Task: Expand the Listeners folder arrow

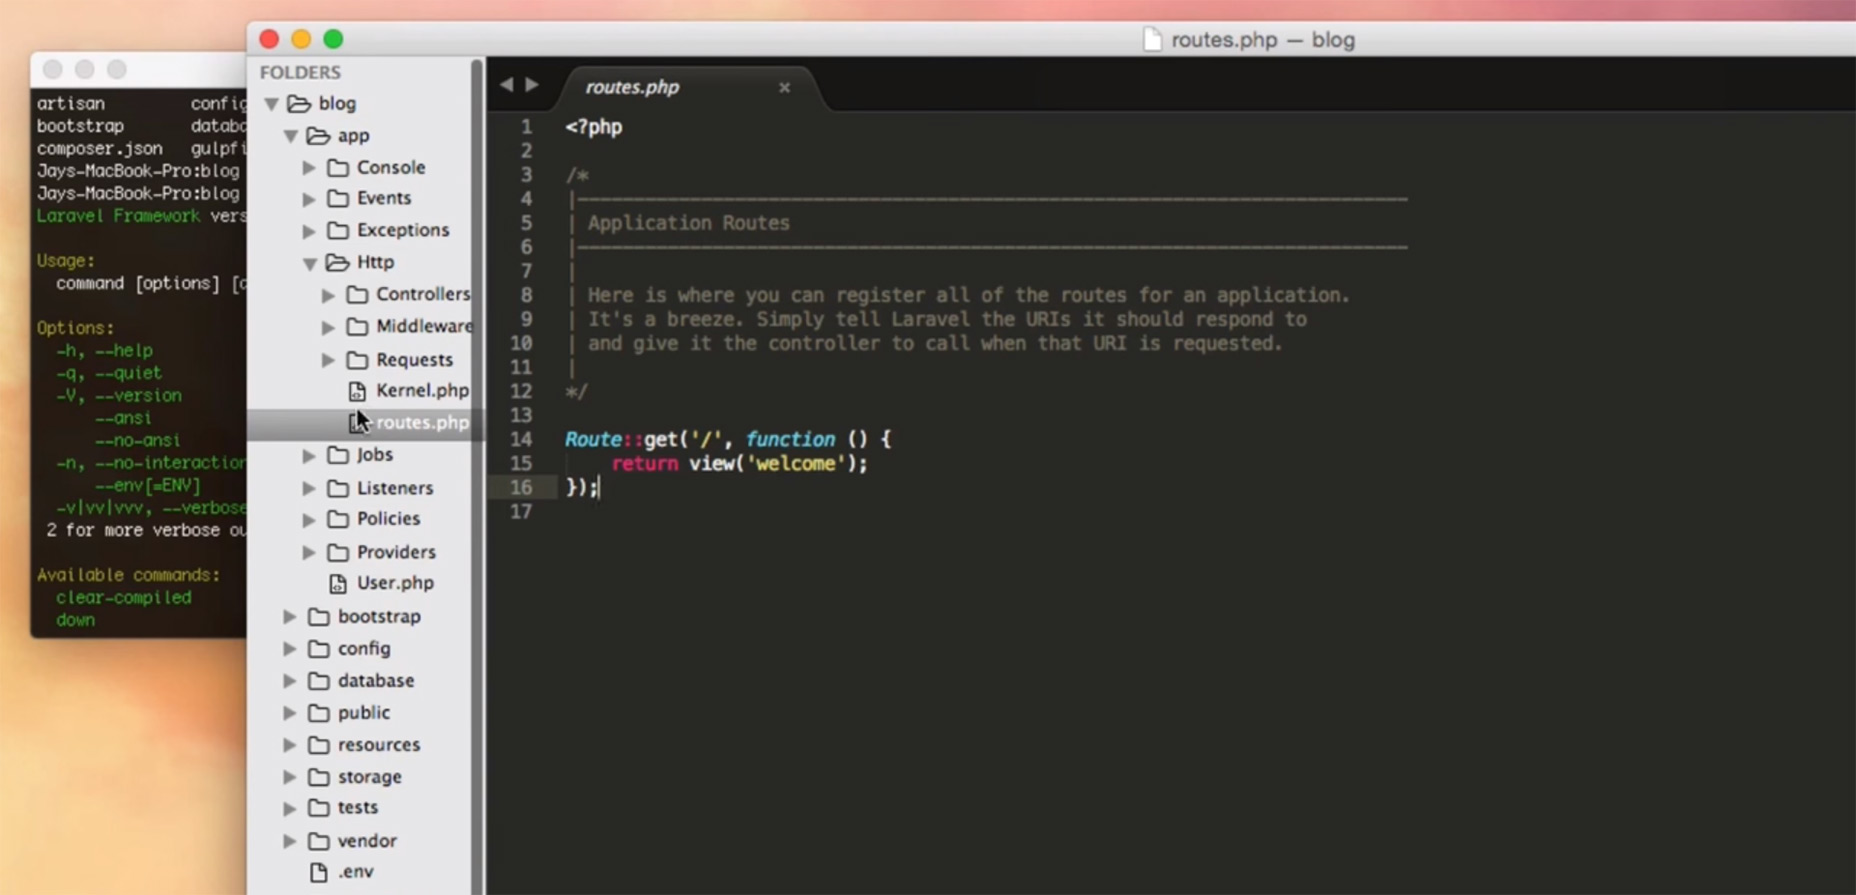Action: point(309,489)
